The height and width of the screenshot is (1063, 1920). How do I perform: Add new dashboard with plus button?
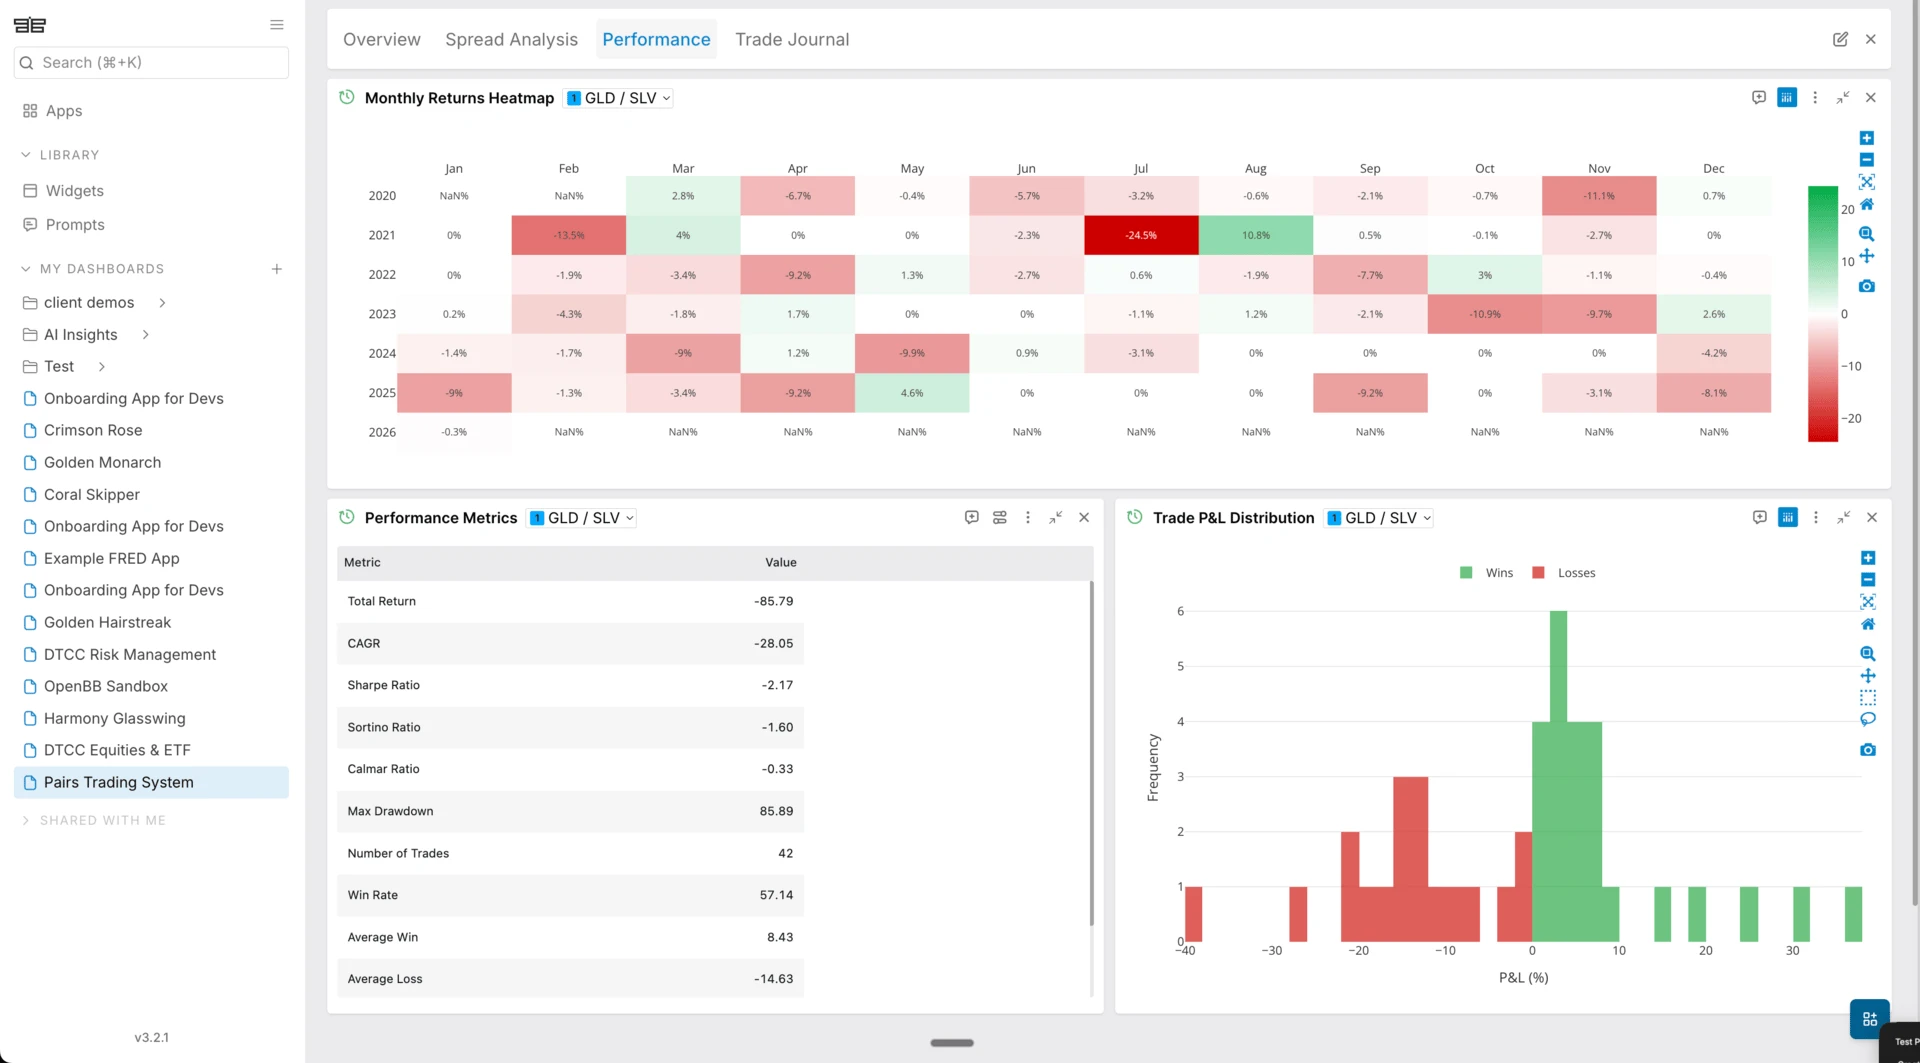[277, 269]
